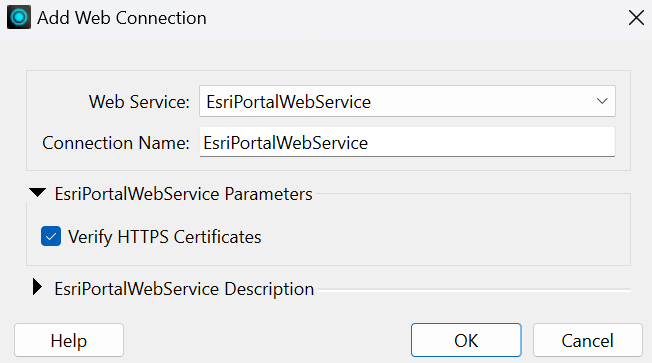Click the Help button
This screenshot has height=363, width=652.
coord(69,341)
